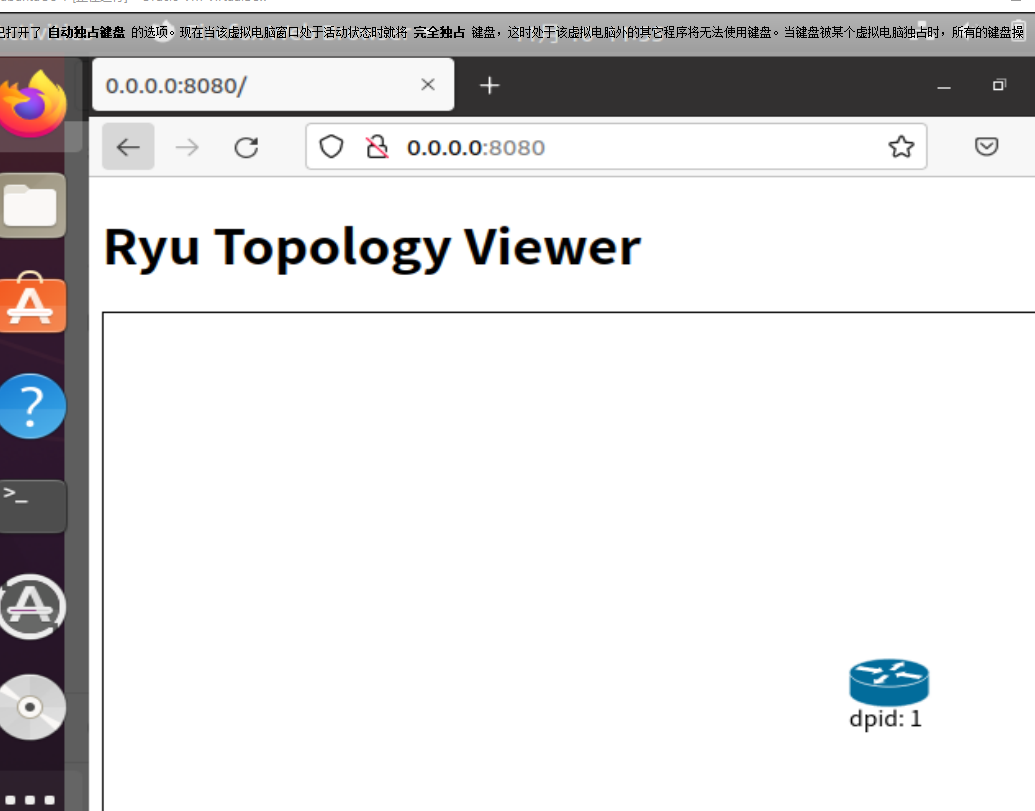This screenshot has width=1035, height=811.
Task: Launch Ubuntu Software from the dock
Action: pos(32,304)
